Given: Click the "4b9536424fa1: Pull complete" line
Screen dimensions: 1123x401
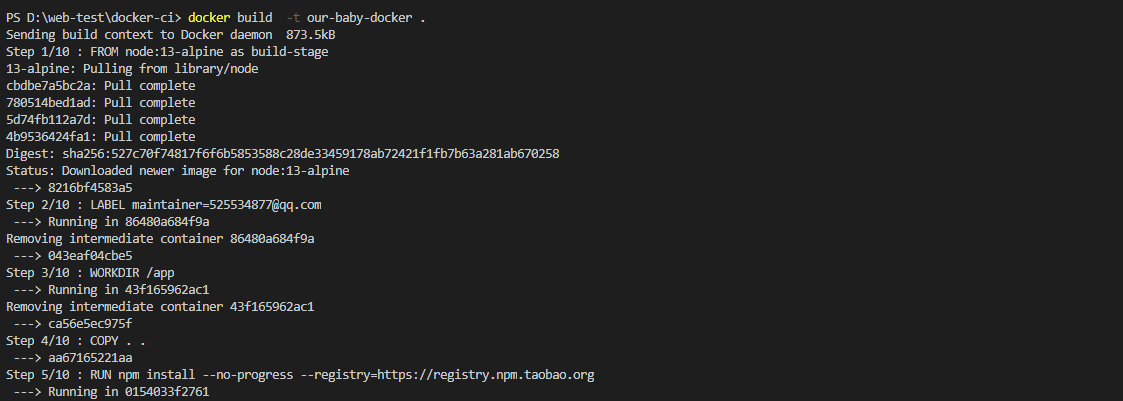Looking at the screenshot, I should point(100,137).
